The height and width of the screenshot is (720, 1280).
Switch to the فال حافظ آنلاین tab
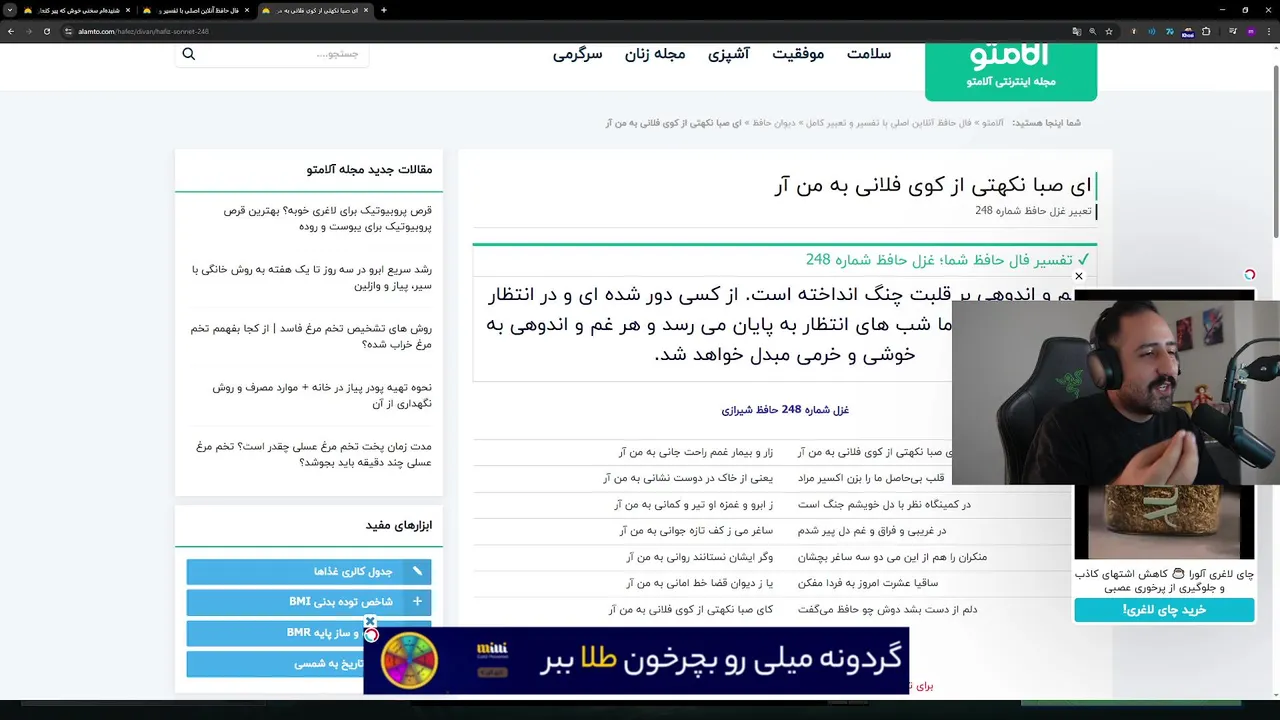pyautogui.click(x=195, y=10)
